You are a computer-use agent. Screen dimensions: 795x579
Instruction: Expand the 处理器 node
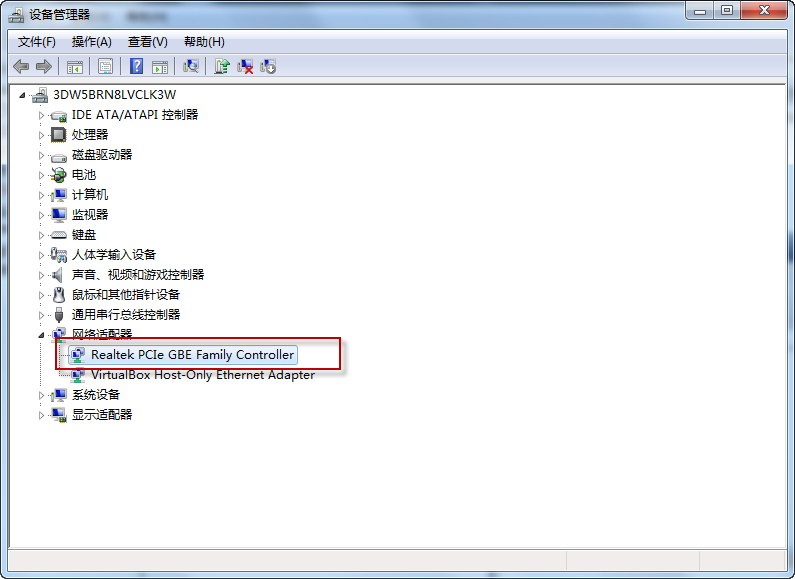42,135
